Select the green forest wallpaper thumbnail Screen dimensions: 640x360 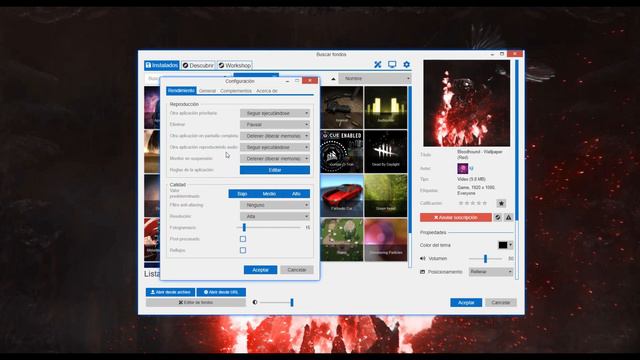click(385, 196)
